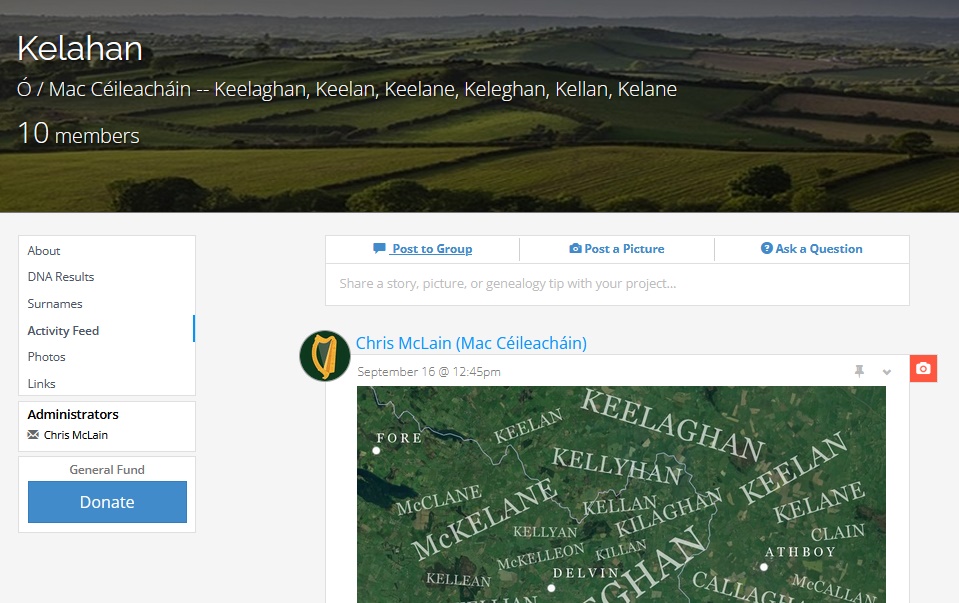Switch to the Post a Picture tab

click(x=616, y=249)
